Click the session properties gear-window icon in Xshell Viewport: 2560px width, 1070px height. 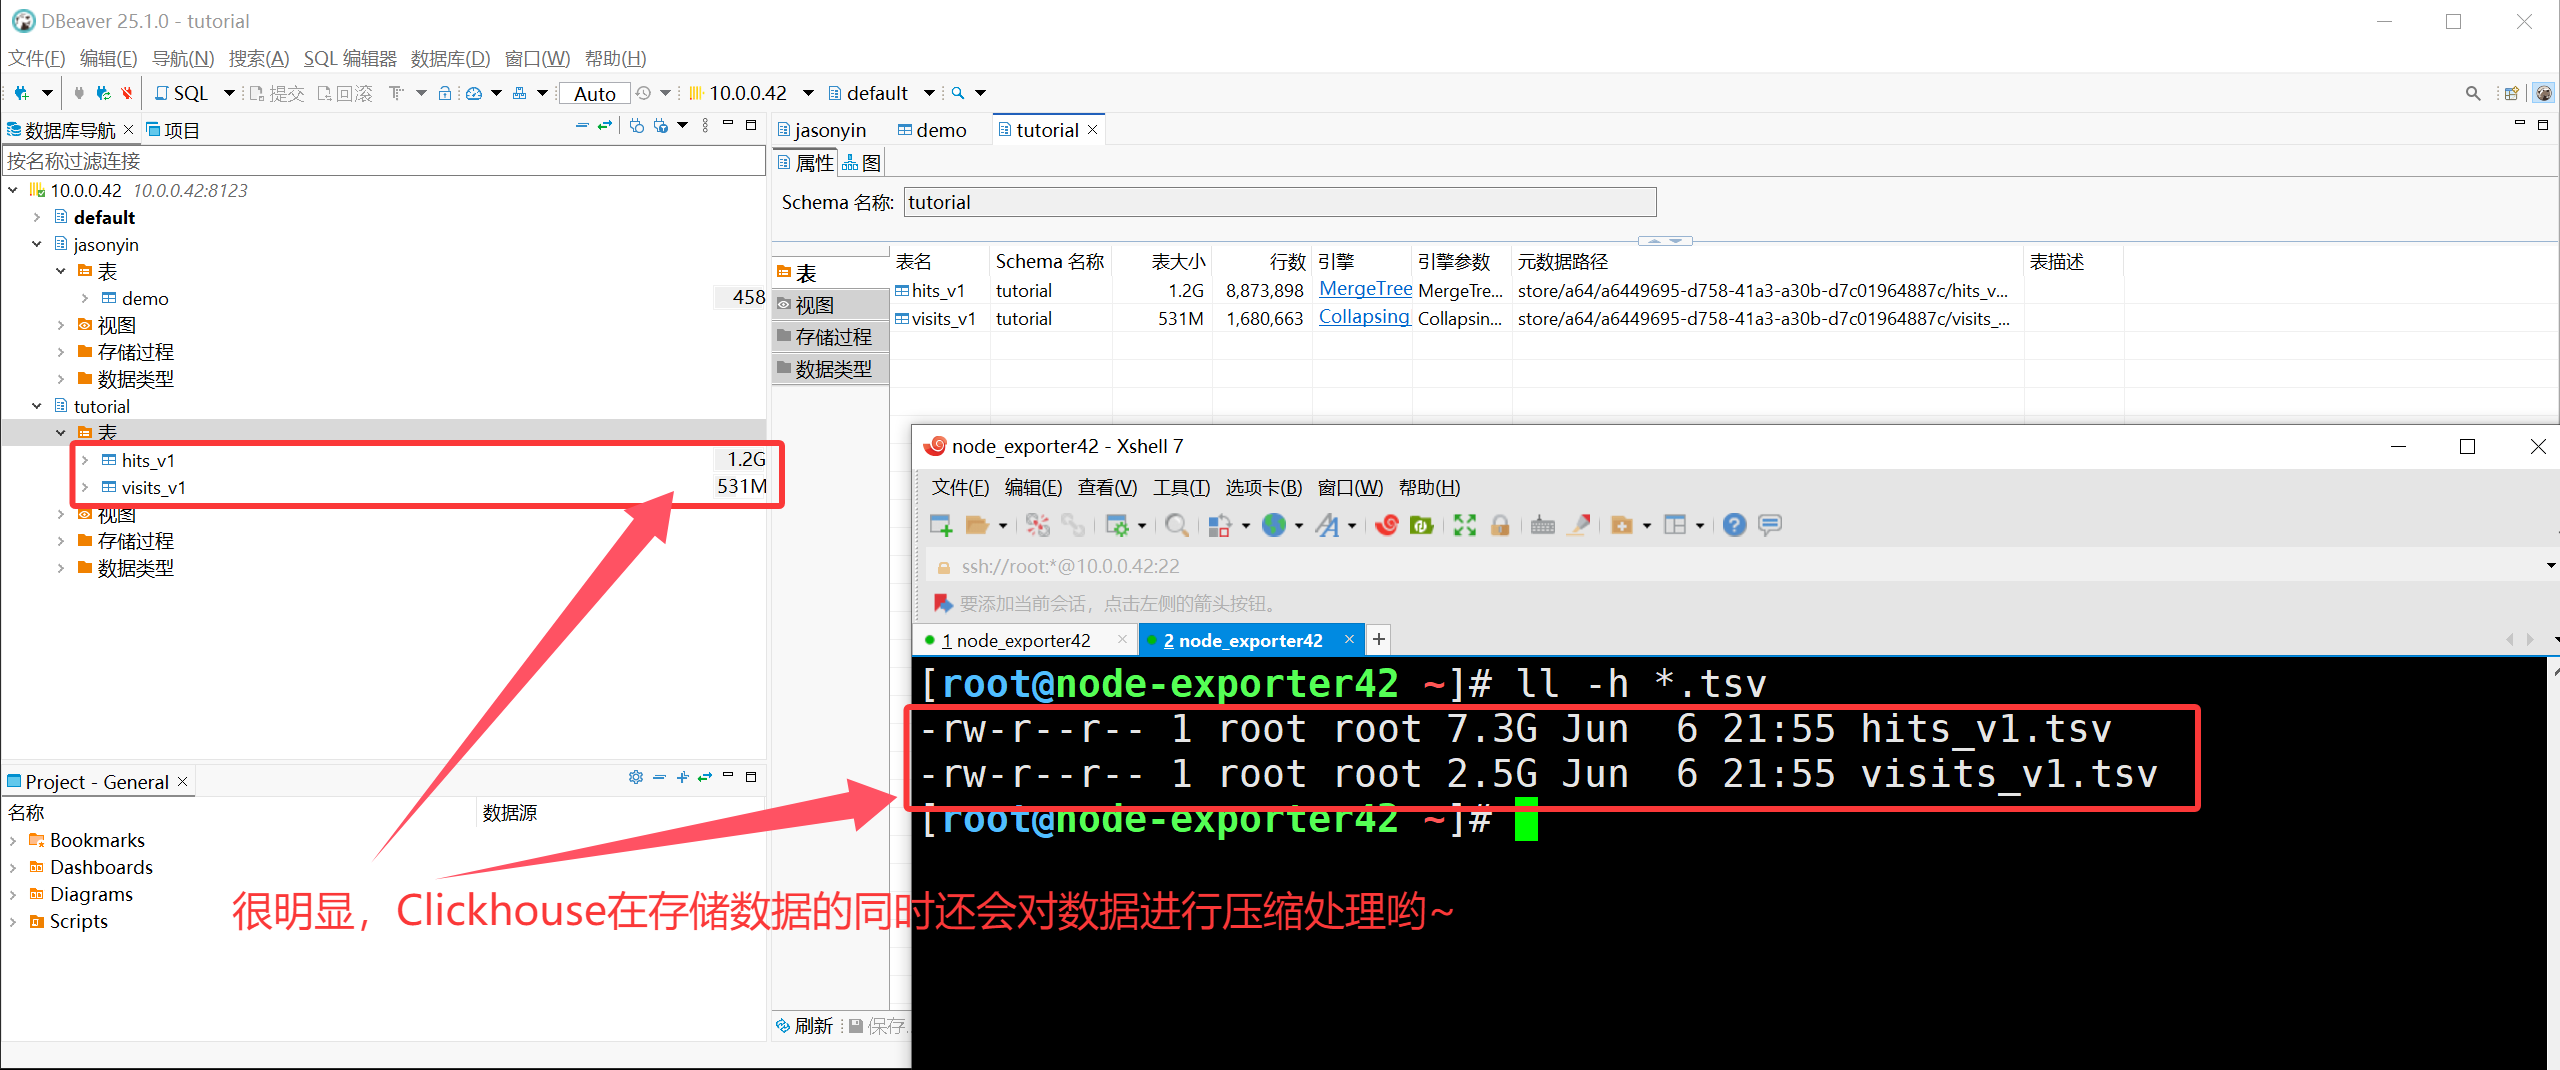[1117, 525]
